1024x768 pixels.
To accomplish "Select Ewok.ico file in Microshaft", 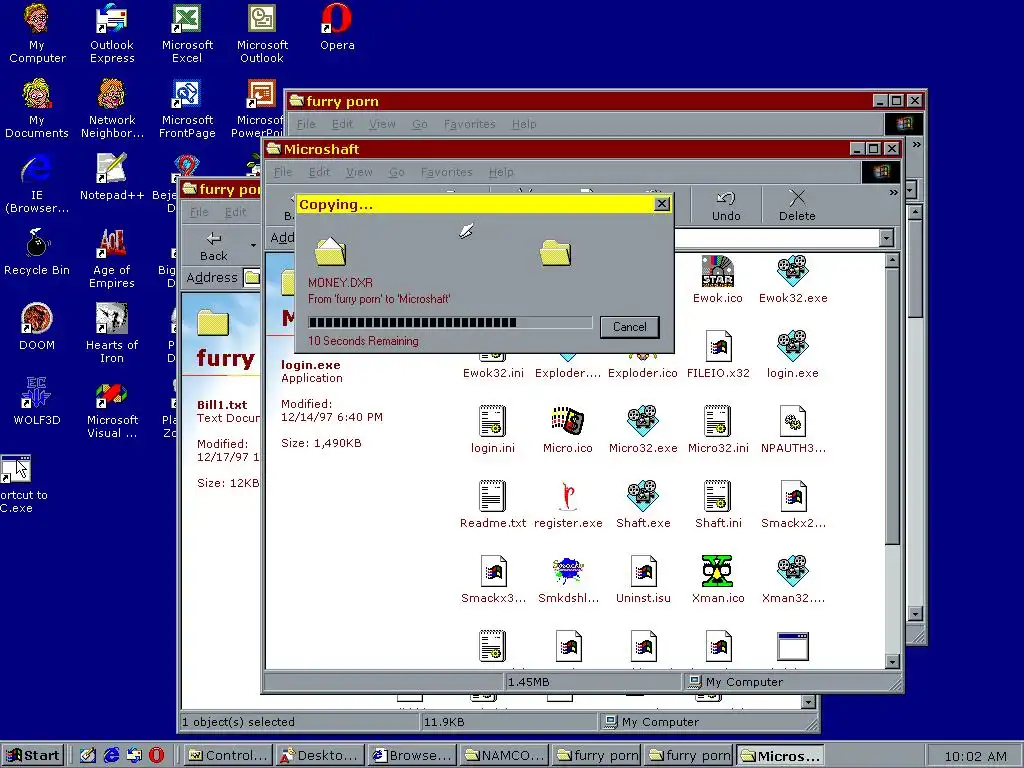I will click(x=718, y=280).
